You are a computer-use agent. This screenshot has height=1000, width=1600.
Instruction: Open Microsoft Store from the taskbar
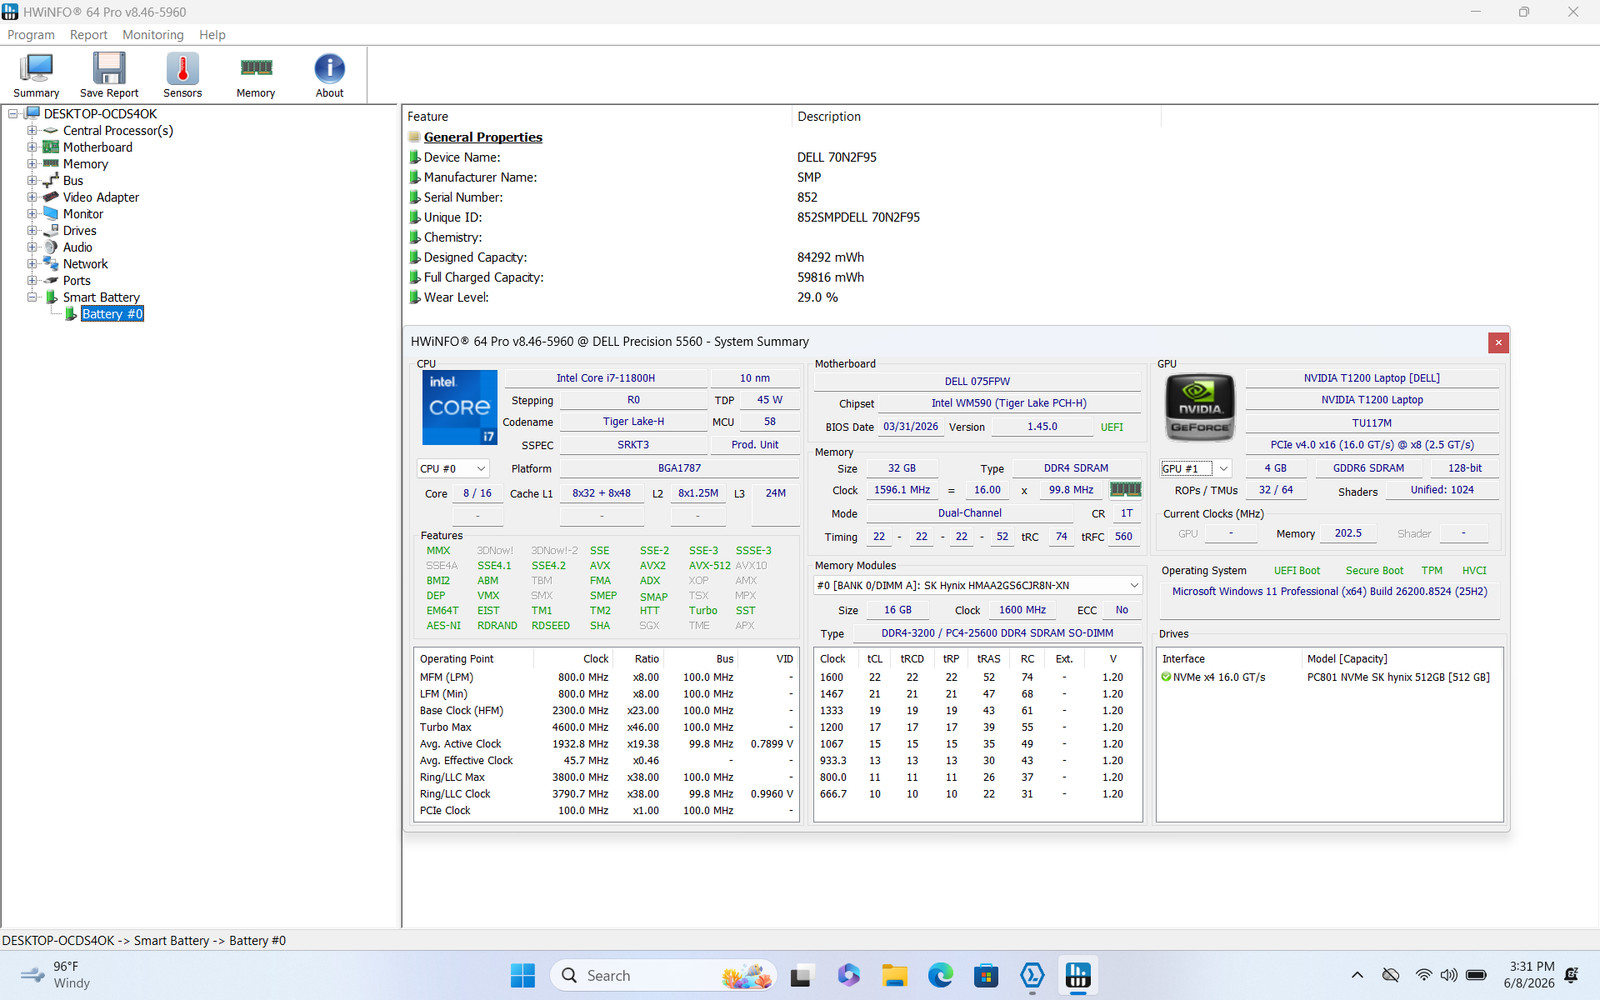(986, 975)
